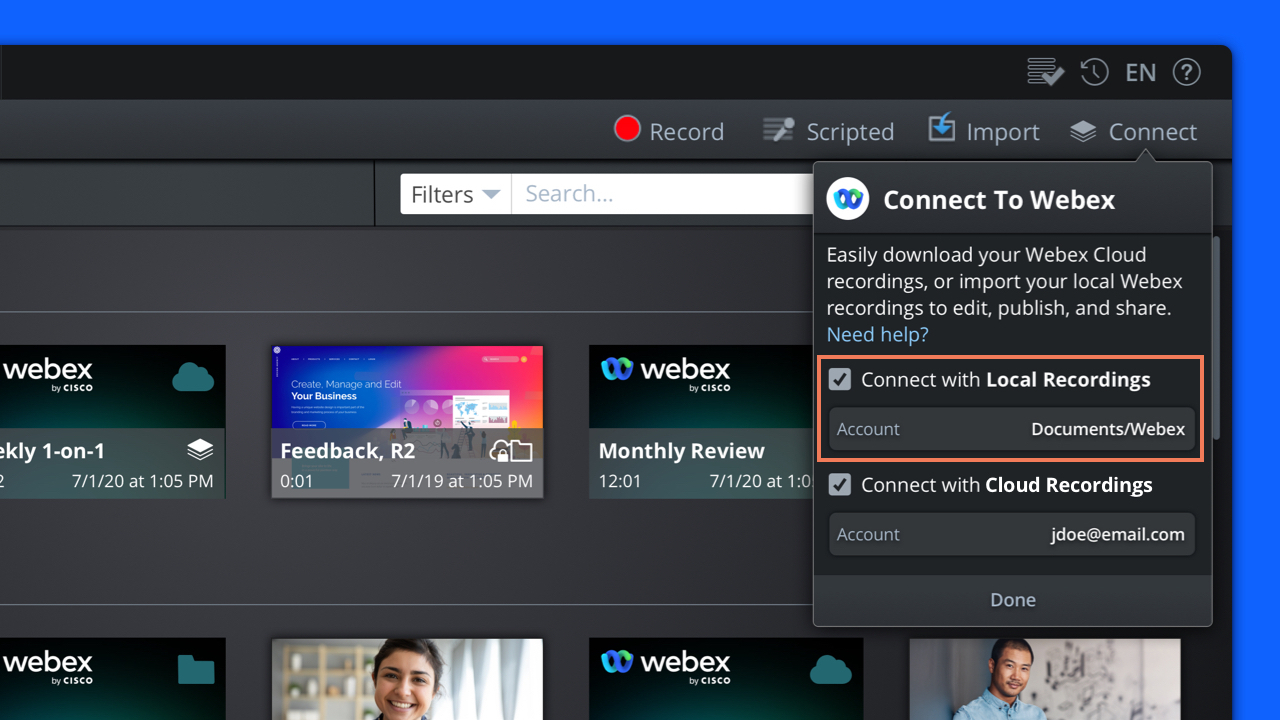The width and height of the screenshot is (1280, 720).
Task: Open the history clock icon
Action: [1094, 72]
